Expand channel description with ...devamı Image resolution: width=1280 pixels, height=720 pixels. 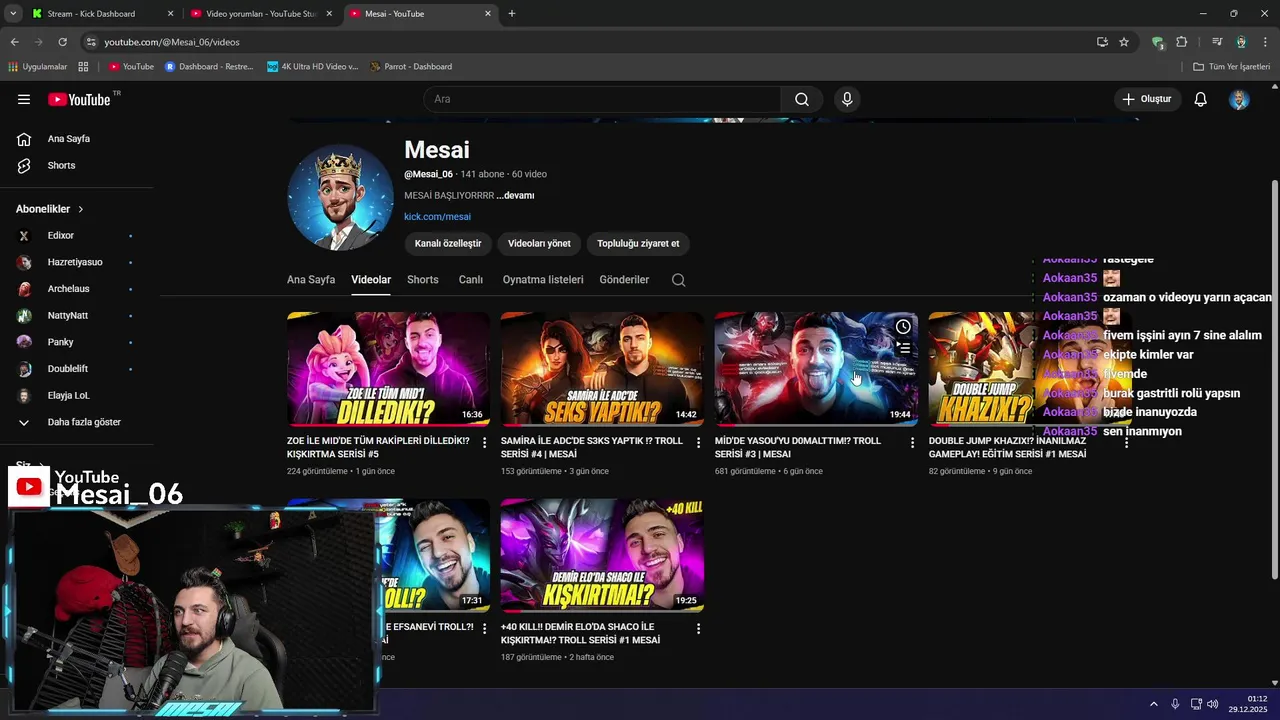pos(515,195)
